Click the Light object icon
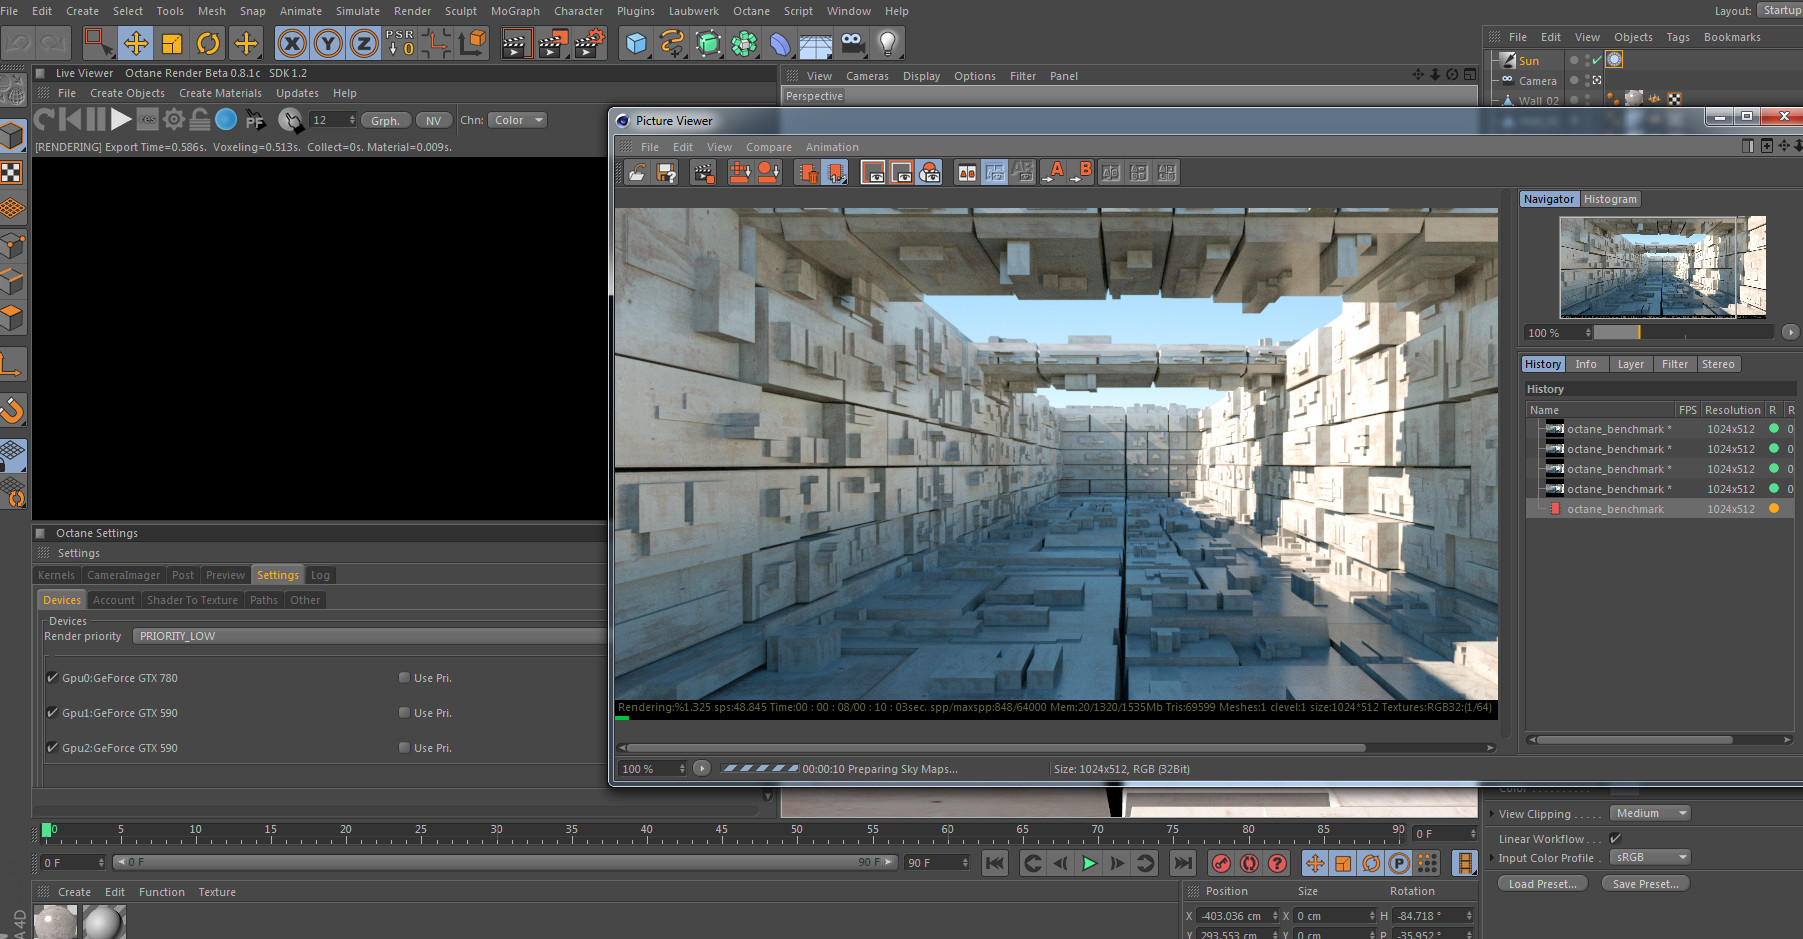The image size is (1803, 939). click(x=887, y=43)
